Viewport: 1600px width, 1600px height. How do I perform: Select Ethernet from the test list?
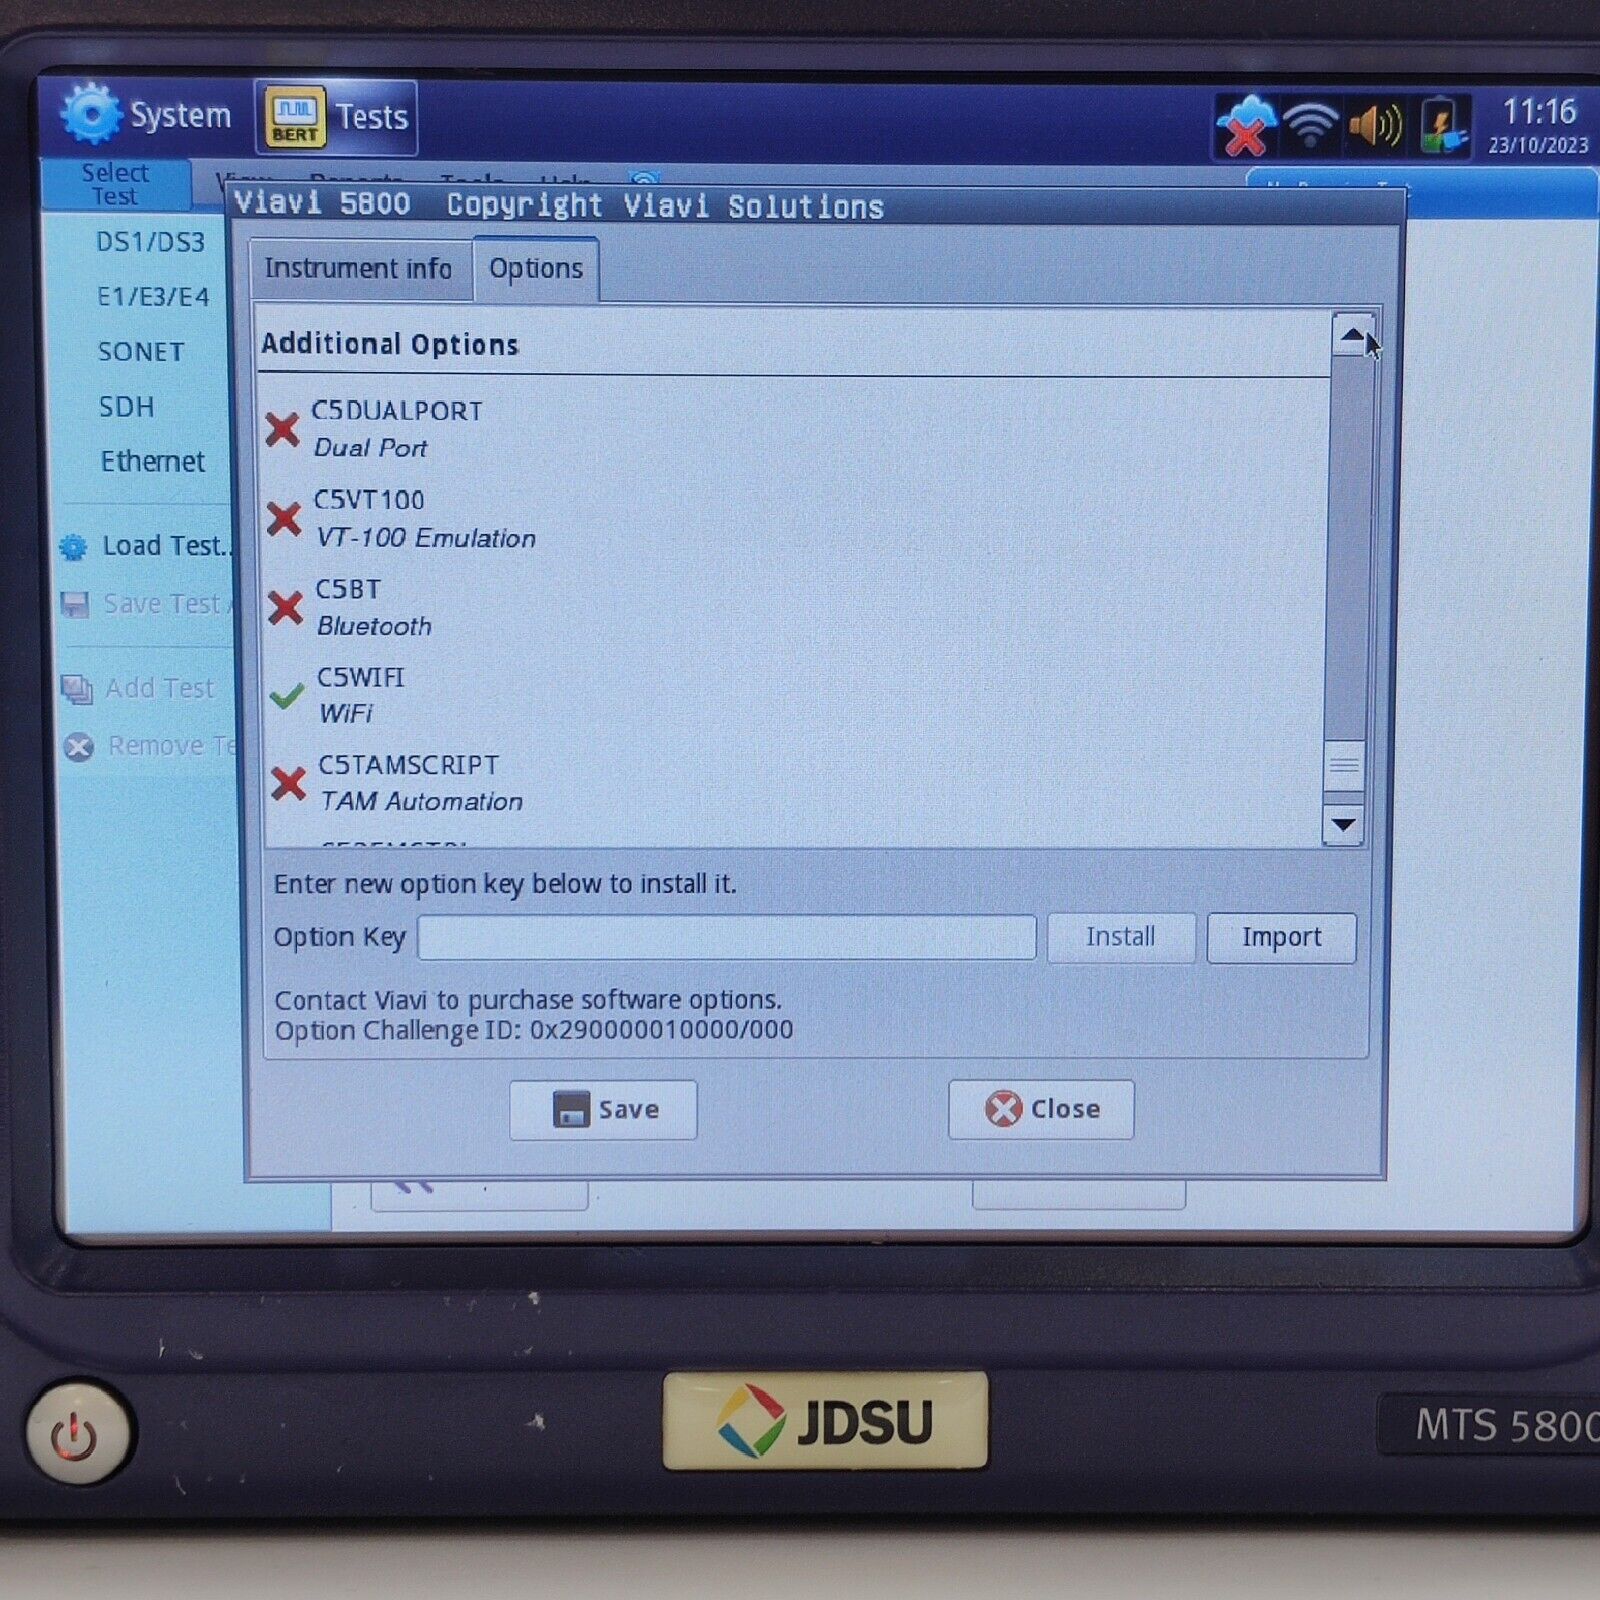click(x=152, y=462)
